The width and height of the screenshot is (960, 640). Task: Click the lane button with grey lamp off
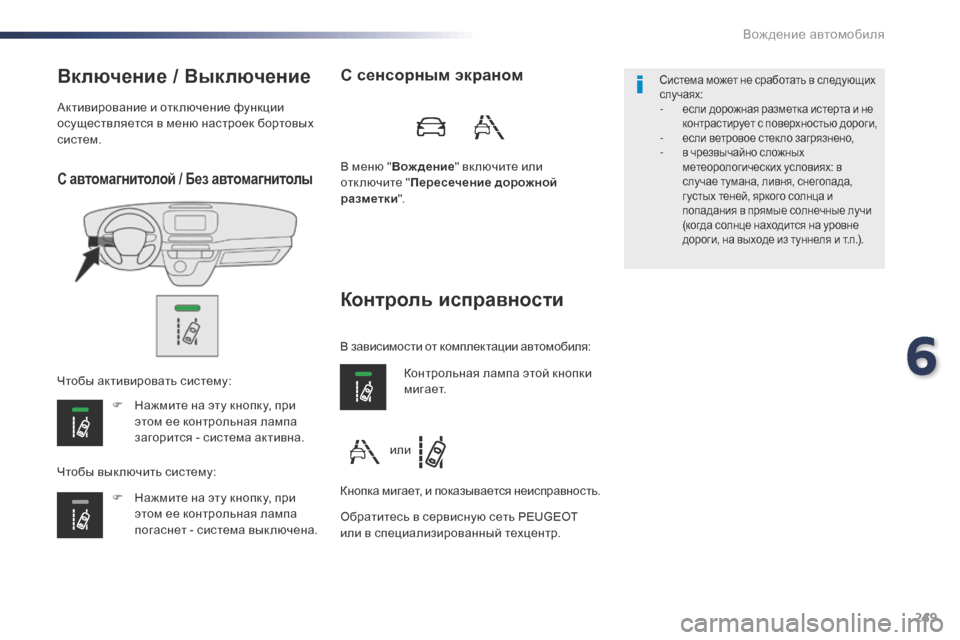80,515
